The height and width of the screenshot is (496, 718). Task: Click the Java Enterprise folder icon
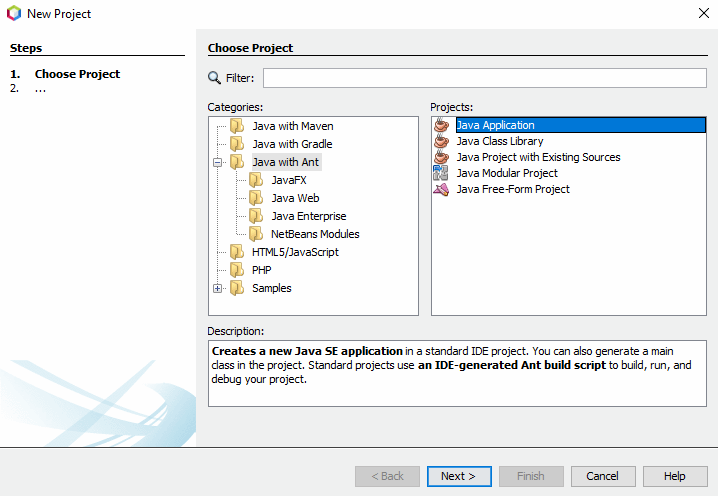(256, 216)
